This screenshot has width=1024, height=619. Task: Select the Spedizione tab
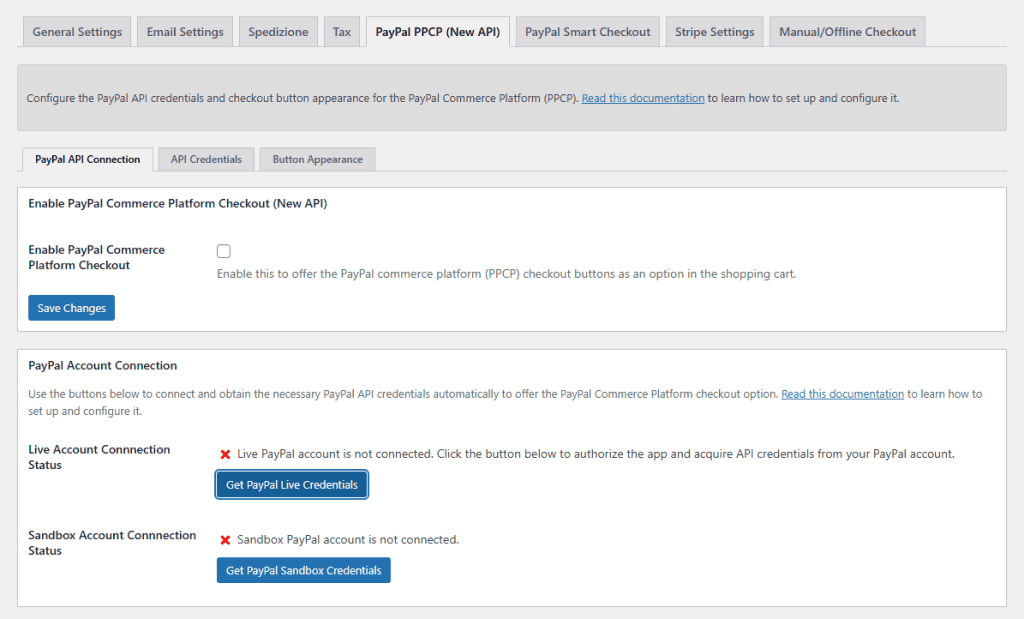[278, 31]
